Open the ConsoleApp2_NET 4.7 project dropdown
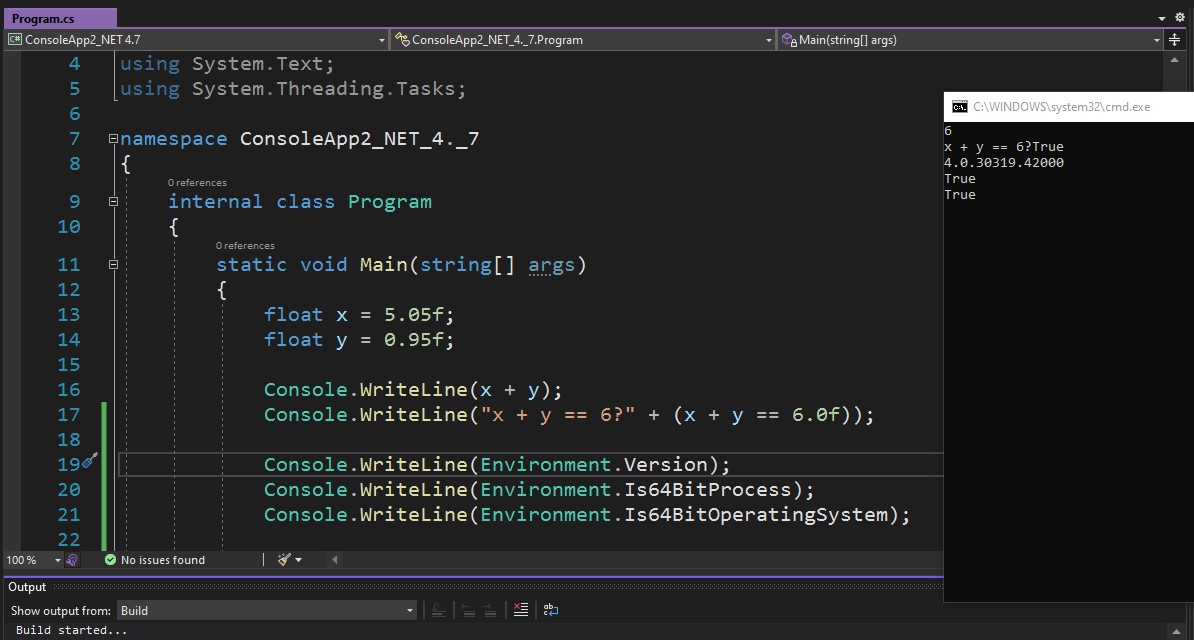 coord(197,40)
